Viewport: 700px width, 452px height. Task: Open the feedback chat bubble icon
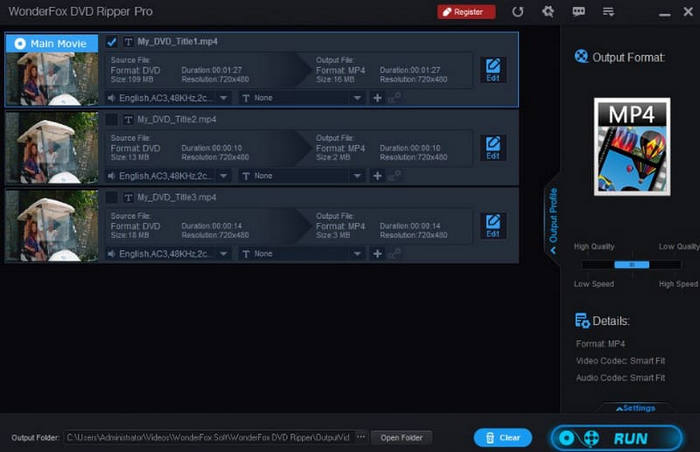click(579, 12)
